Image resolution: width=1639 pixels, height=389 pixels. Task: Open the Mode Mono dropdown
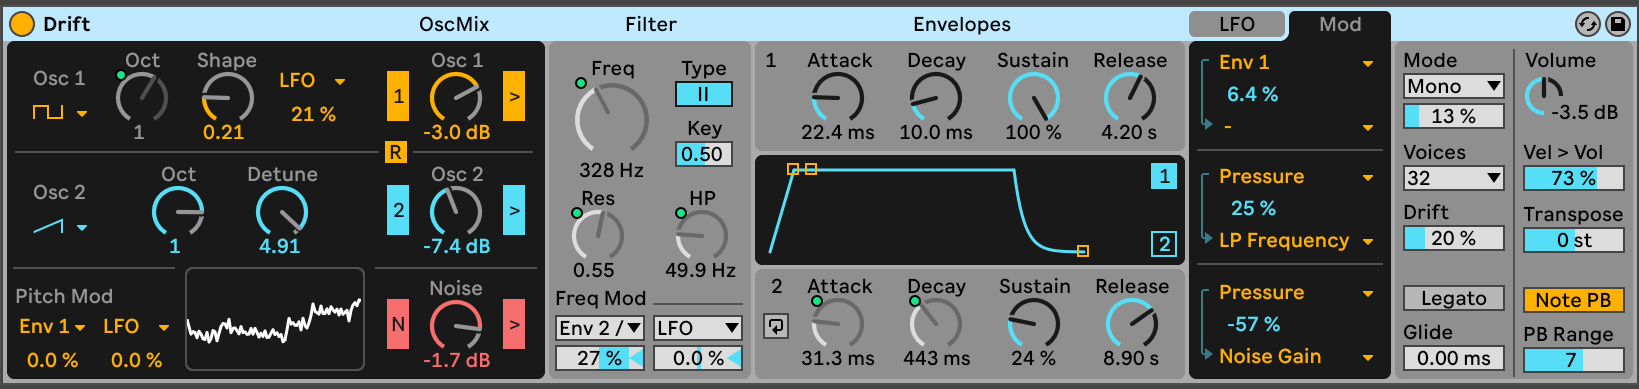click(x=1454, y=87)
